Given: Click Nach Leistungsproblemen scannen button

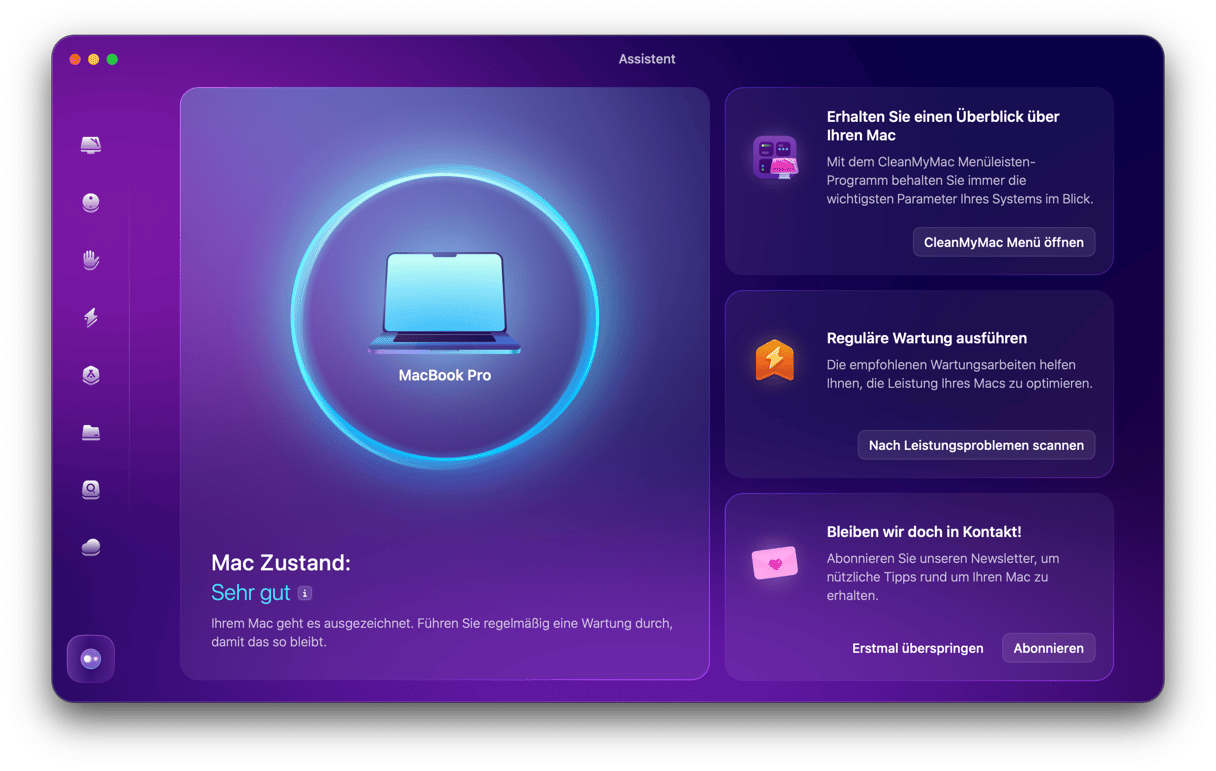Looking at the screenshot, I should [976, 445].
